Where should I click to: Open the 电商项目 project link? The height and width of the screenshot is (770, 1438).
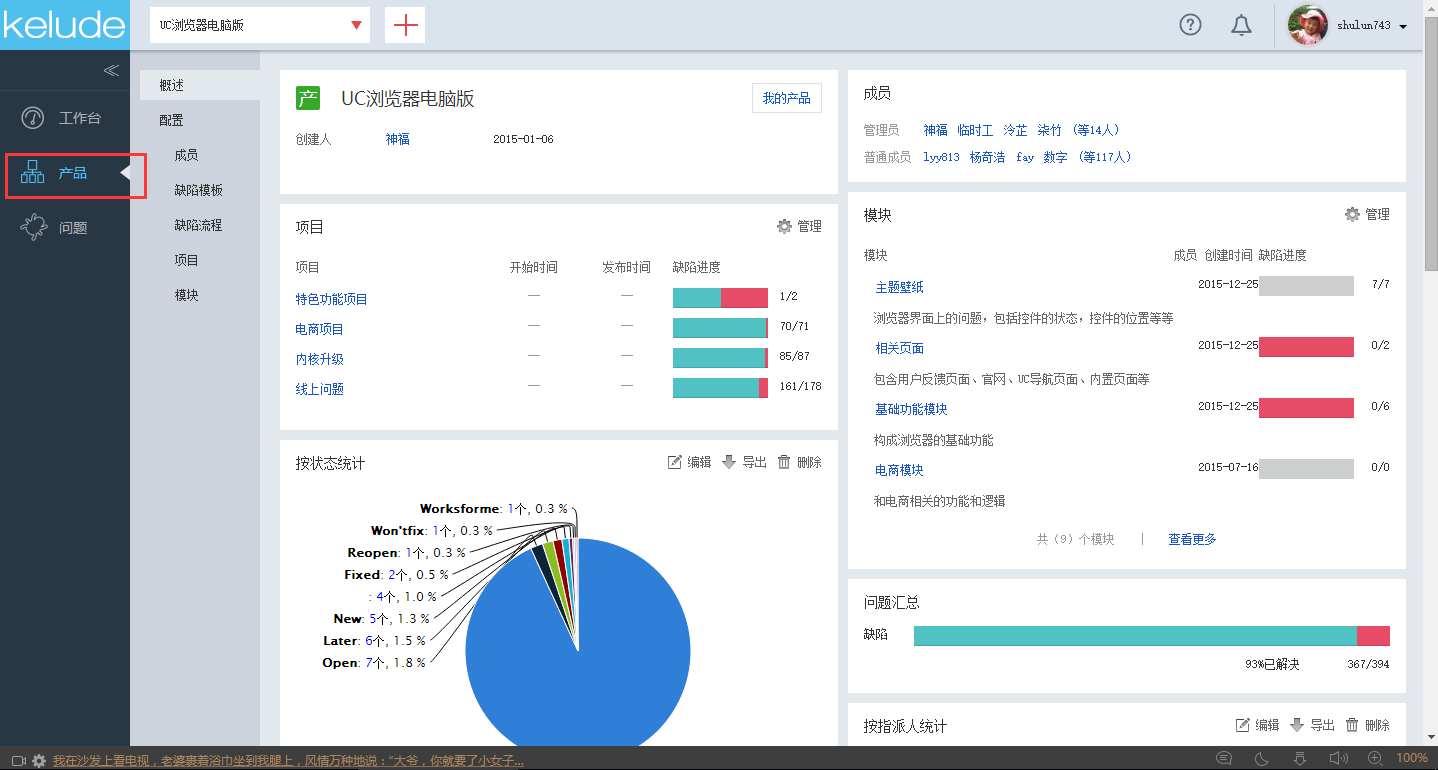click(320, 329)
